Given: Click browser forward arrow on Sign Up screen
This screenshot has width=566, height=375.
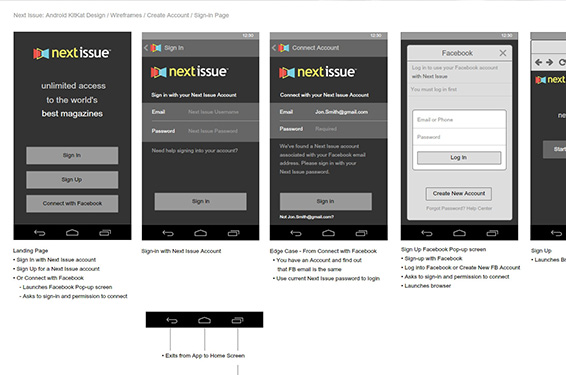Looking at the screenshot, I should click(x=550, y=62).
